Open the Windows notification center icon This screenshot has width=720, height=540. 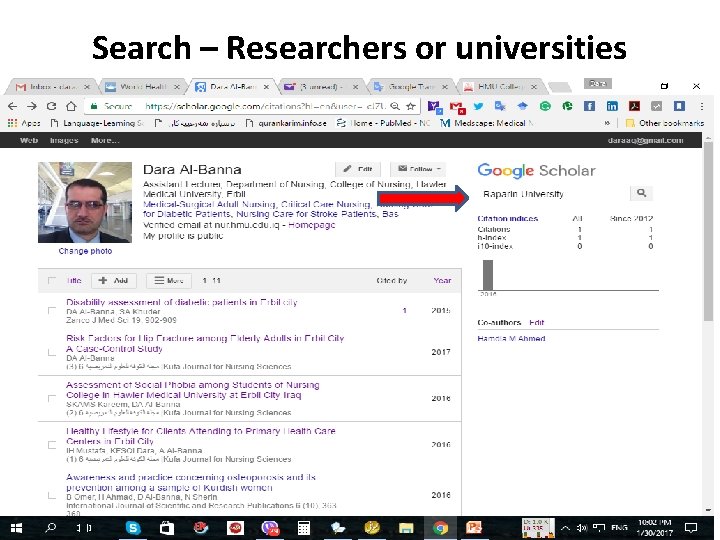691,528
